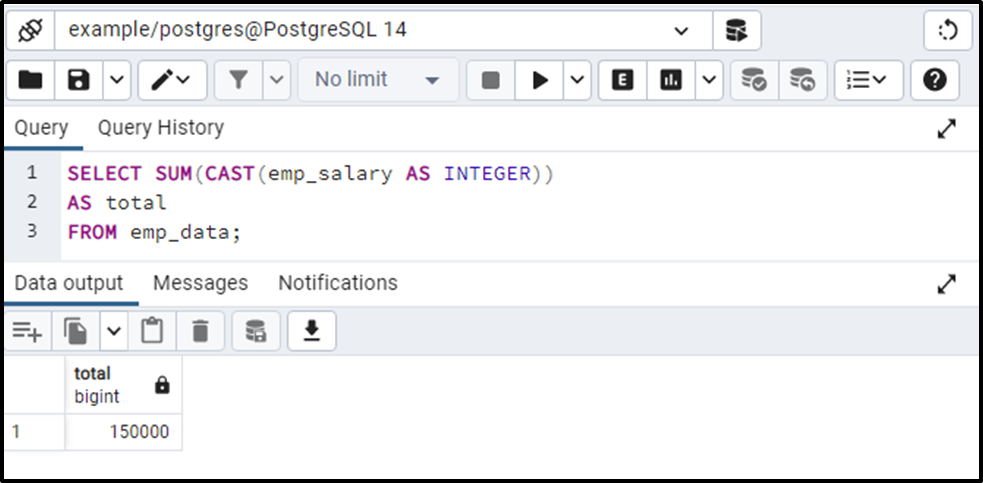
Task: Expand the explain options arrow
Action: [709, 80]
